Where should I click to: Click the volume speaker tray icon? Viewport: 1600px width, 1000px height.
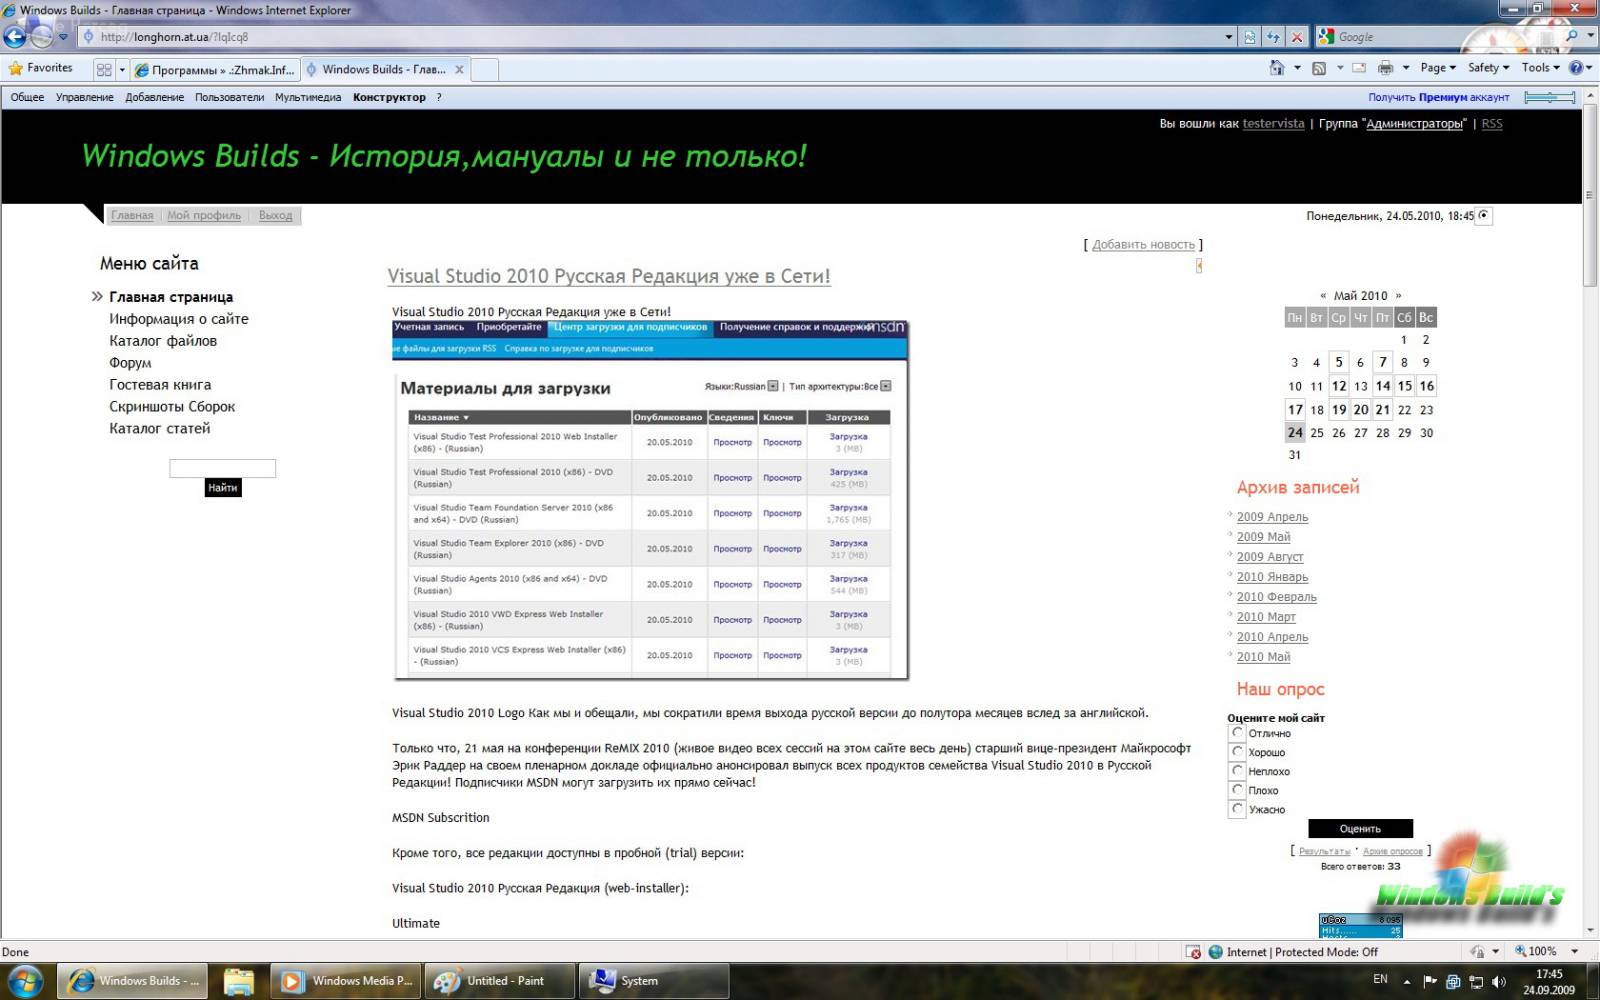[x=1499, y=982]
